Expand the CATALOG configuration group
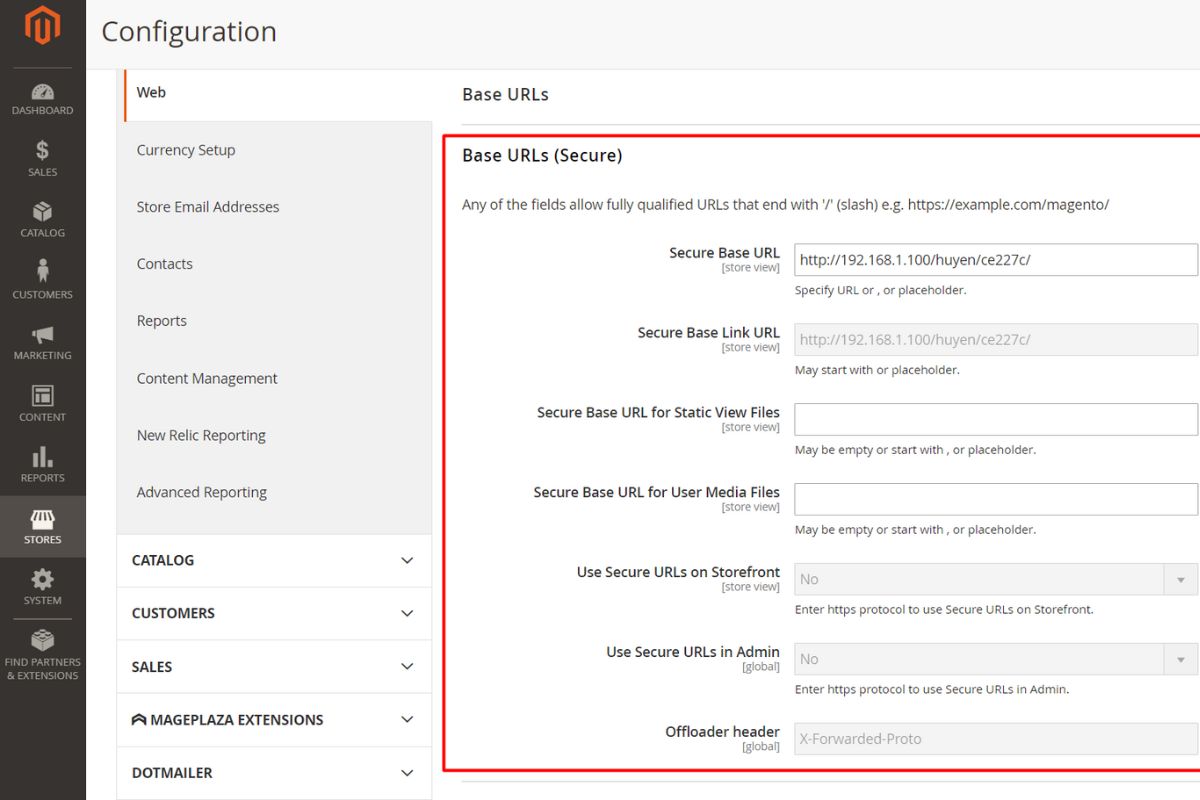The image size is (1200, 800). tap(274, 560)
